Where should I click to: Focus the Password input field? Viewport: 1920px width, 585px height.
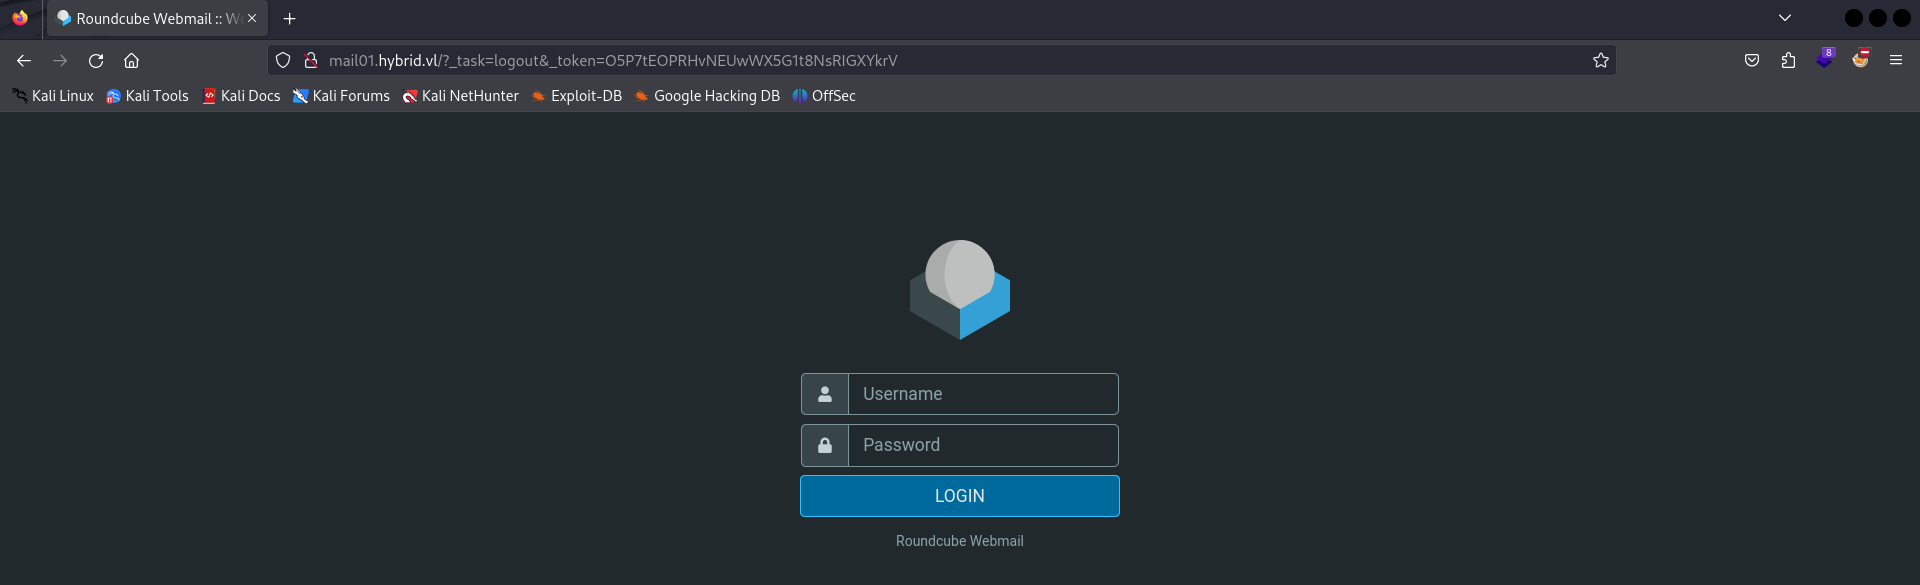tap(982, 445)
